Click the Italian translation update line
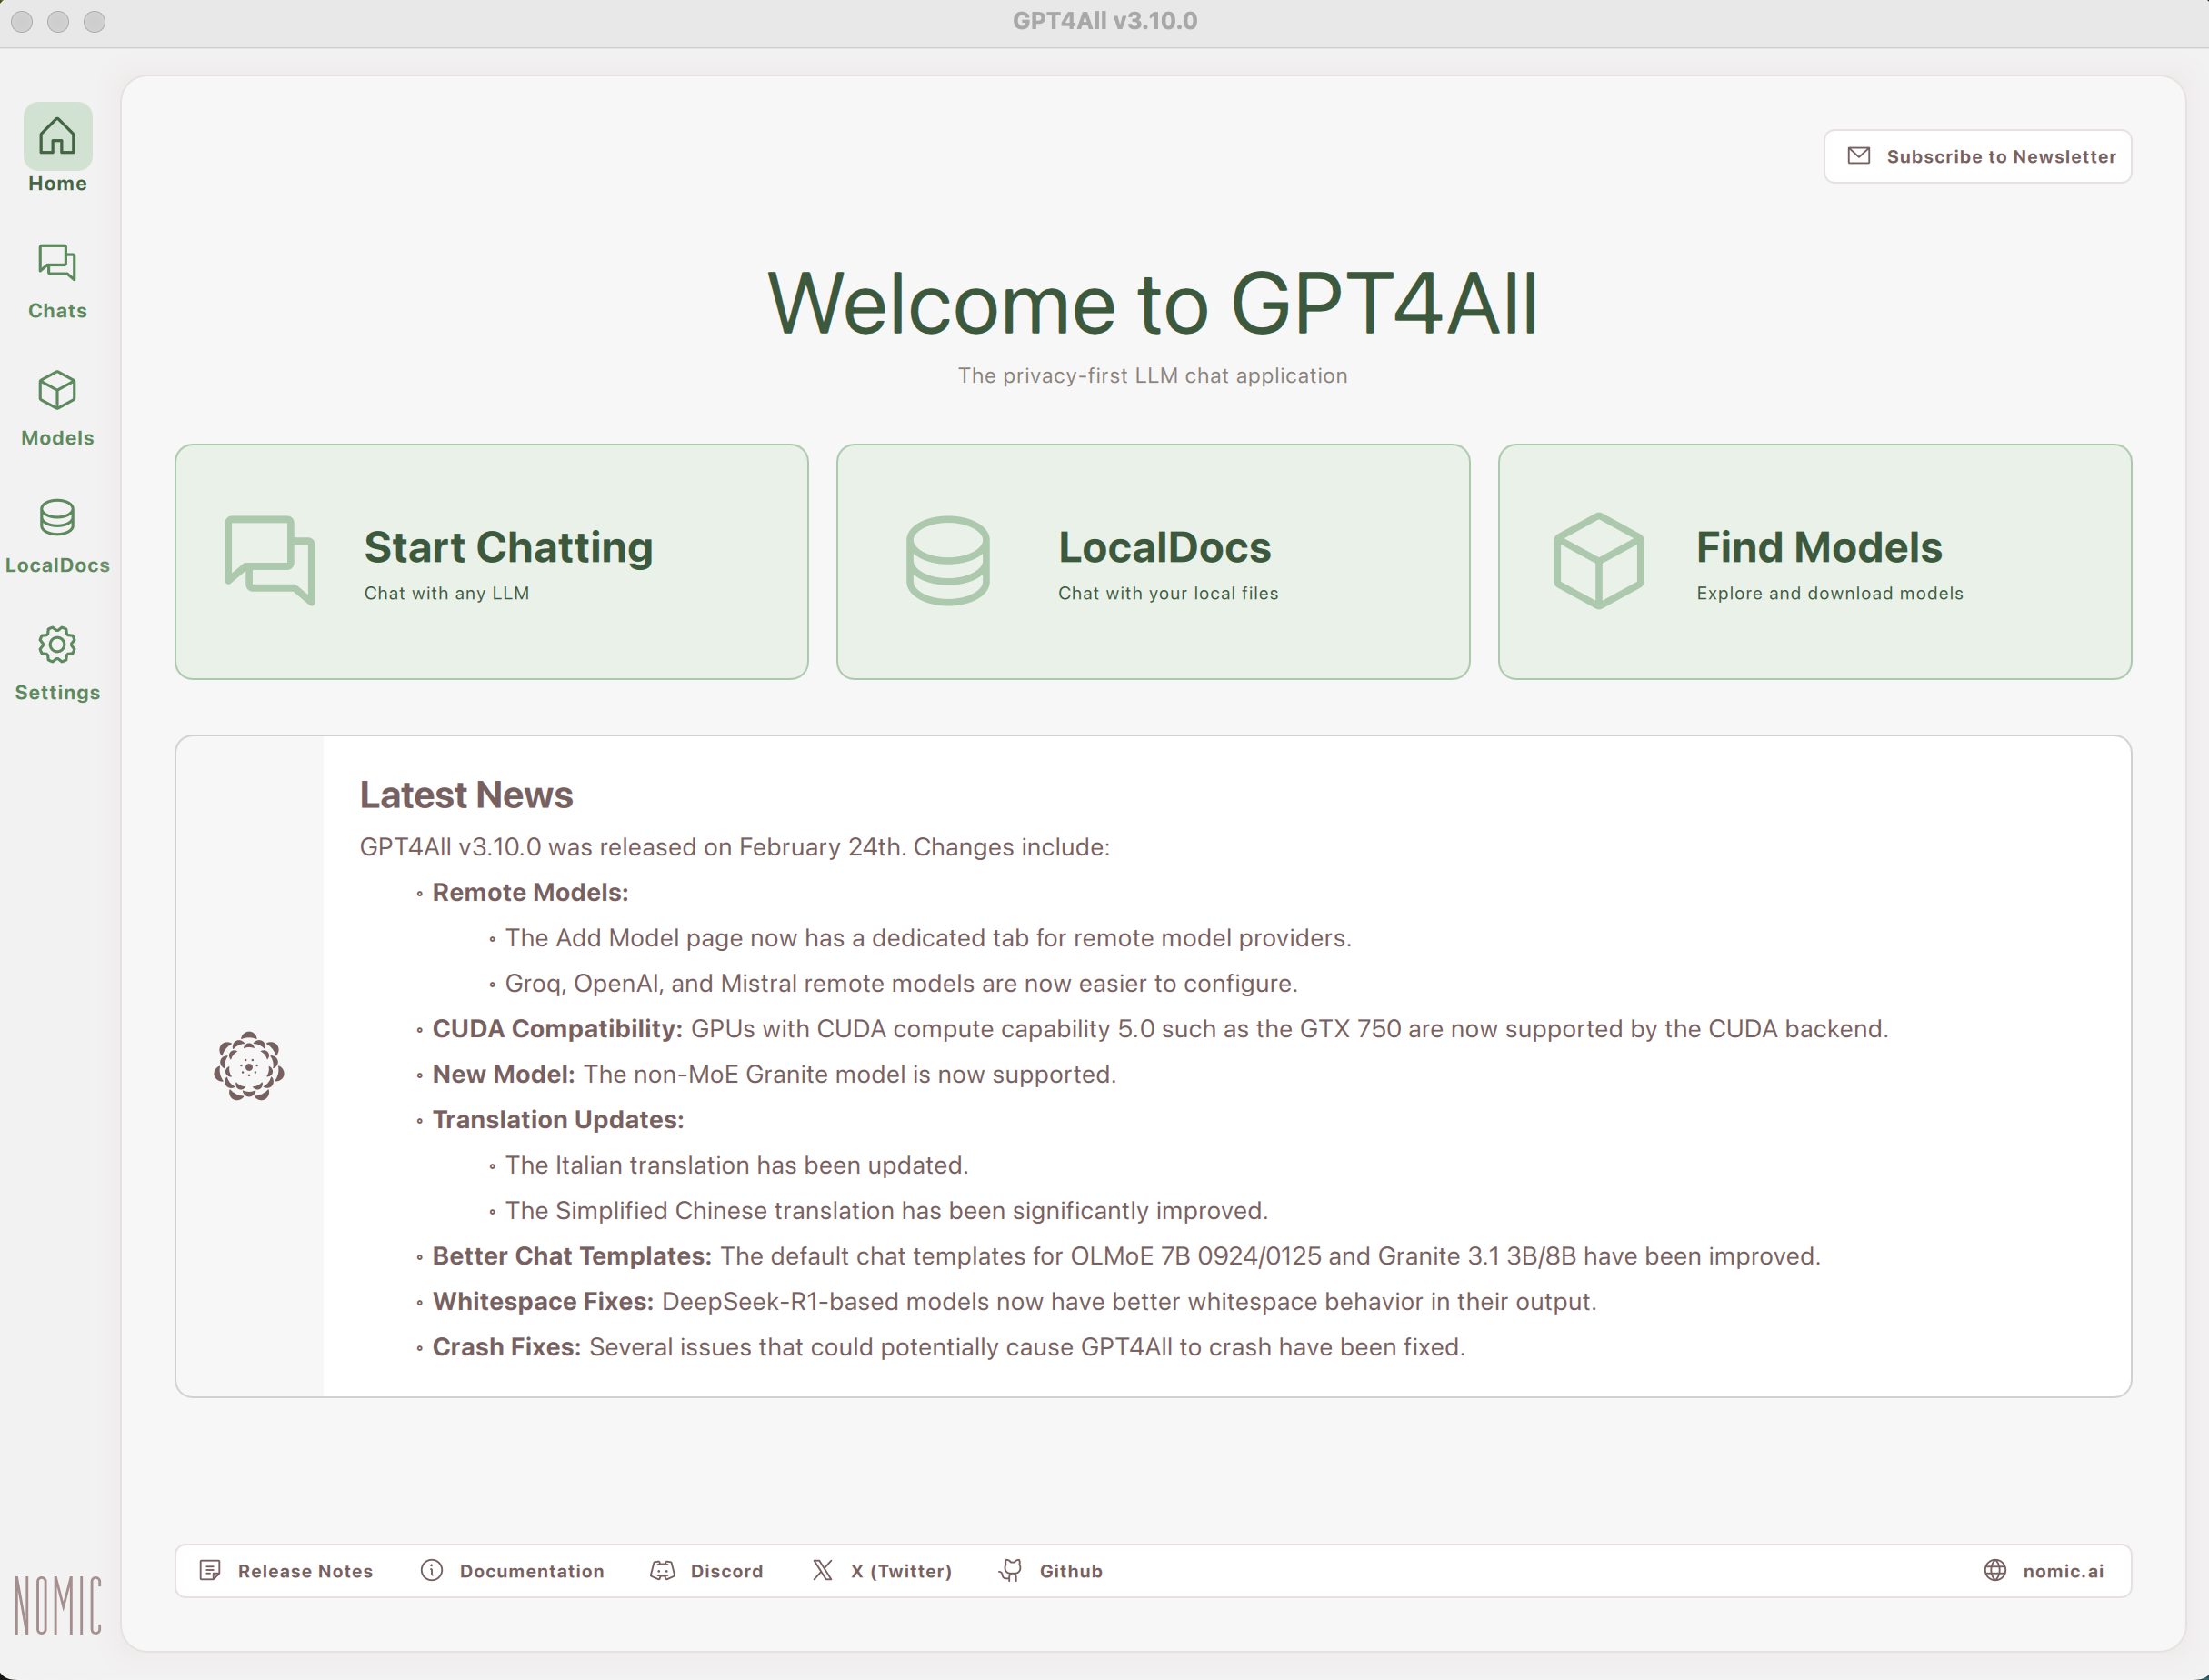 (x=737, y=1165)
